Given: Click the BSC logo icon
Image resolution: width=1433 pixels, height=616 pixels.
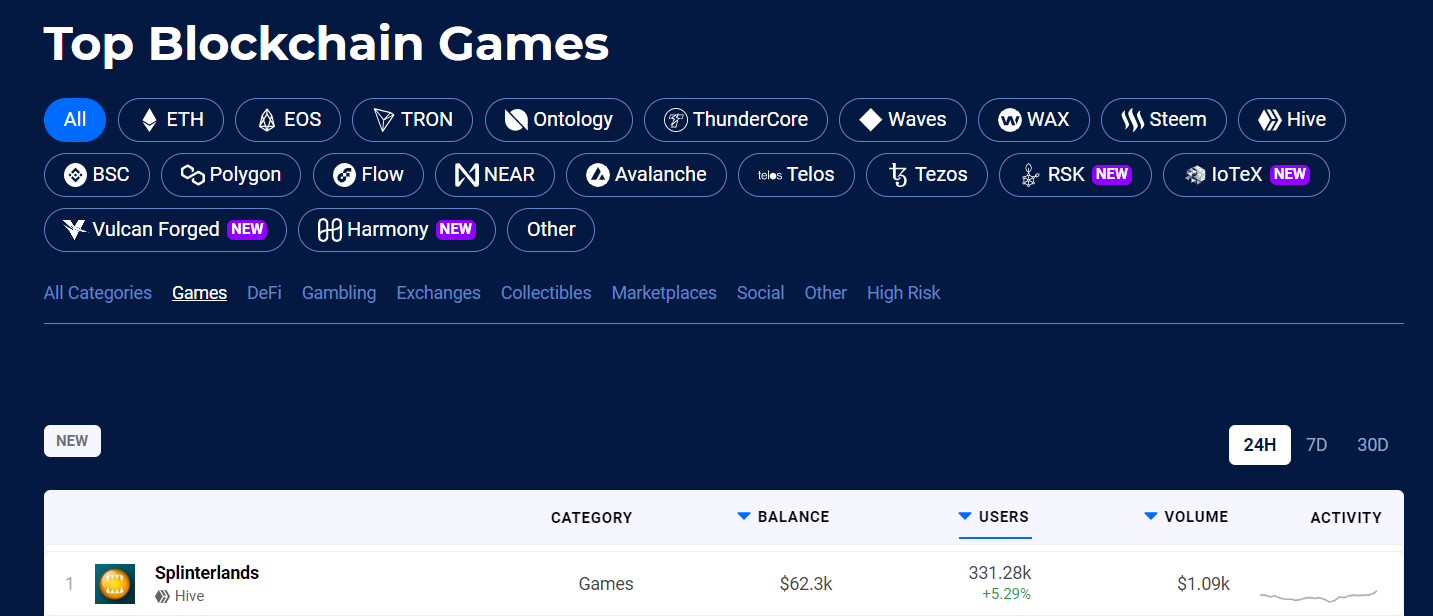Looking at the screenshot, I should 76,175.
